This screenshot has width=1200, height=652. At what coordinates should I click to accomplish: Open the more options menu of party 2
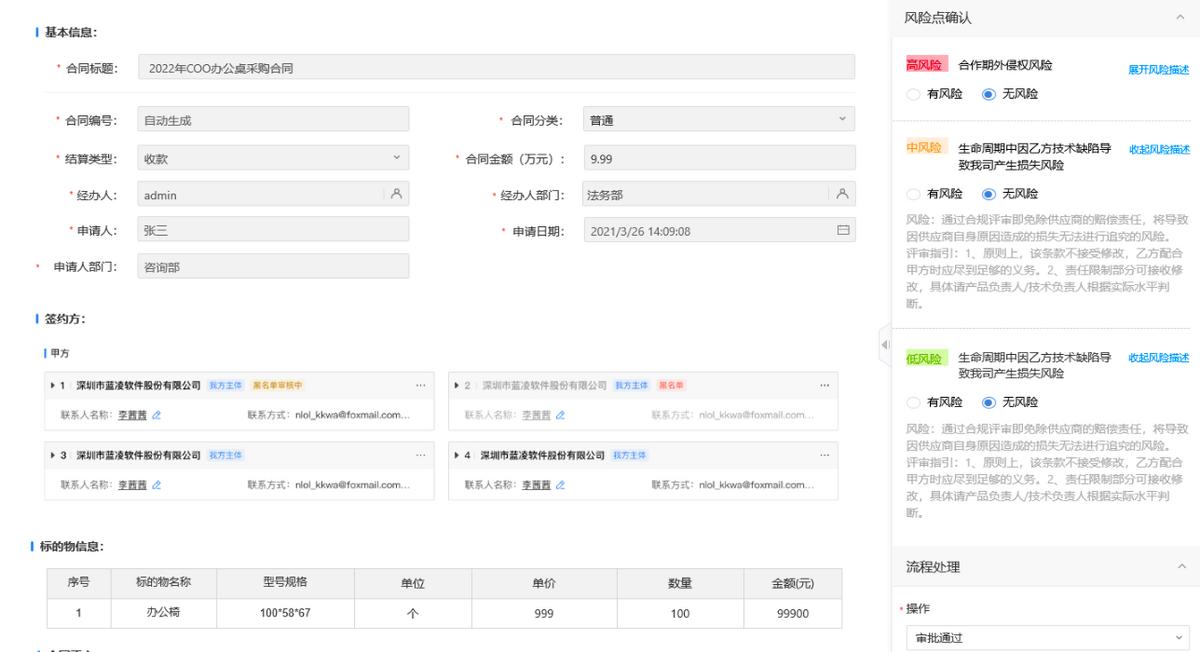click(x=824, y=385)
